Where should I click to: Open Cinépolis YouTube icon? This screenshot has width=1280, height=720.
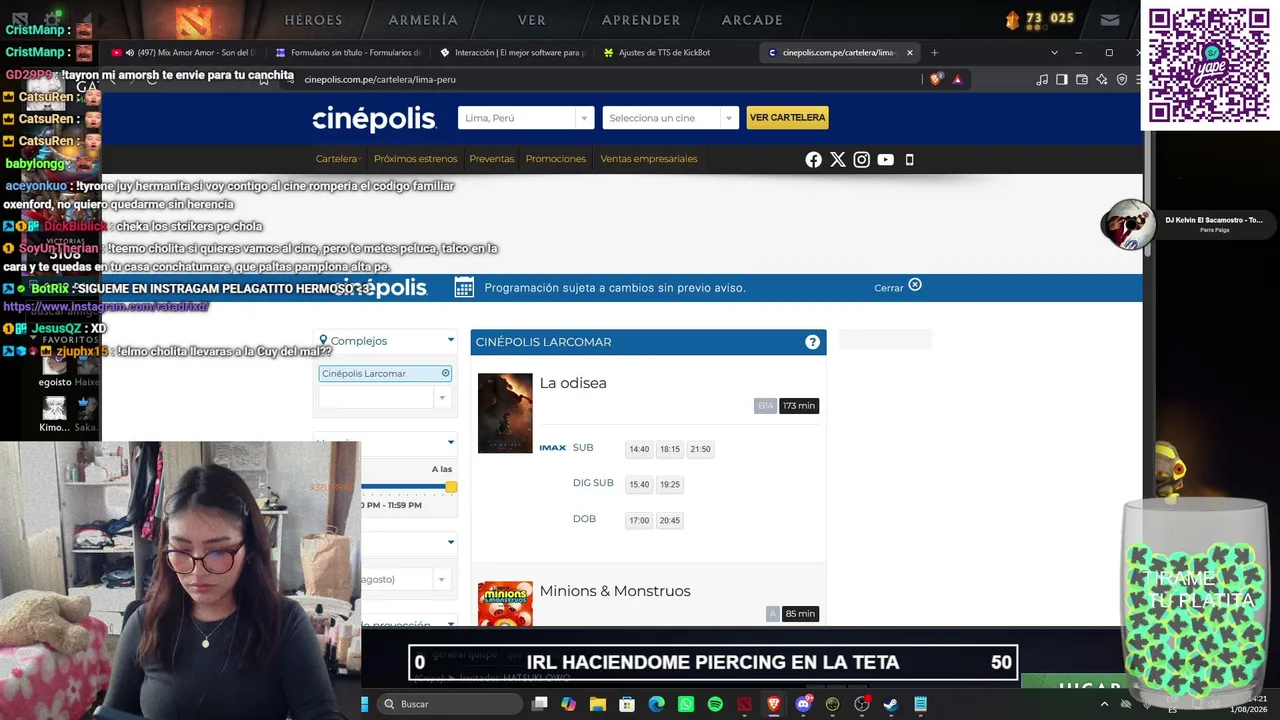[885, 159]
